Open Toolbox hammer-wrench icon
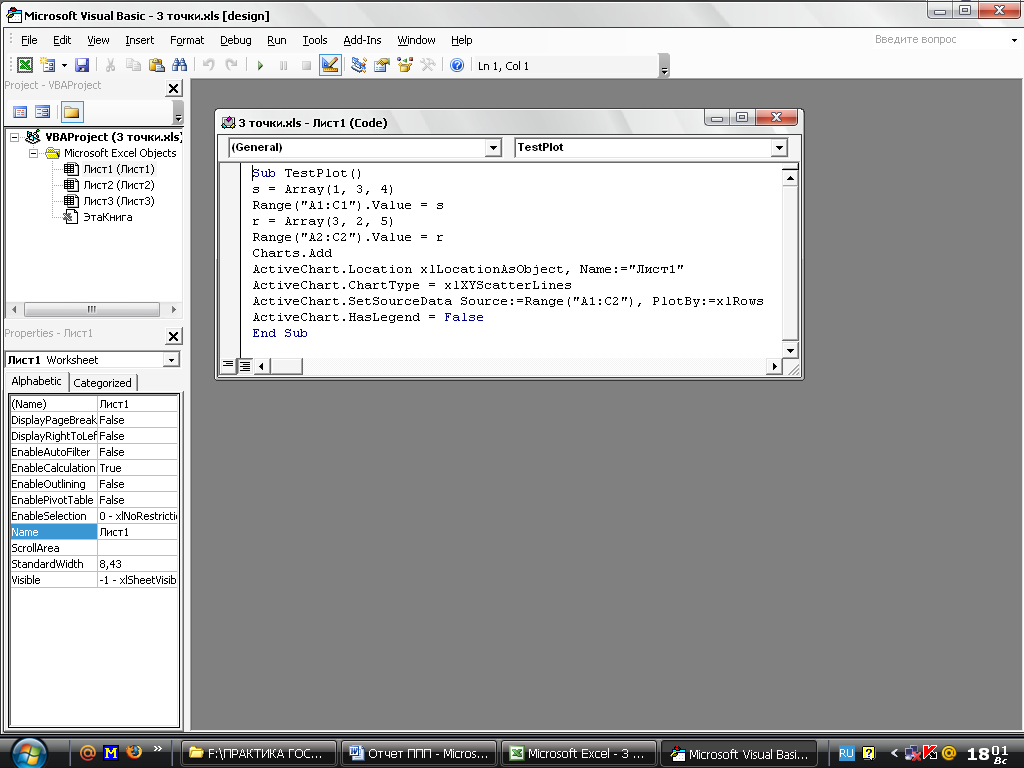This screenshot has height=768, width=1024. point(428,65)
